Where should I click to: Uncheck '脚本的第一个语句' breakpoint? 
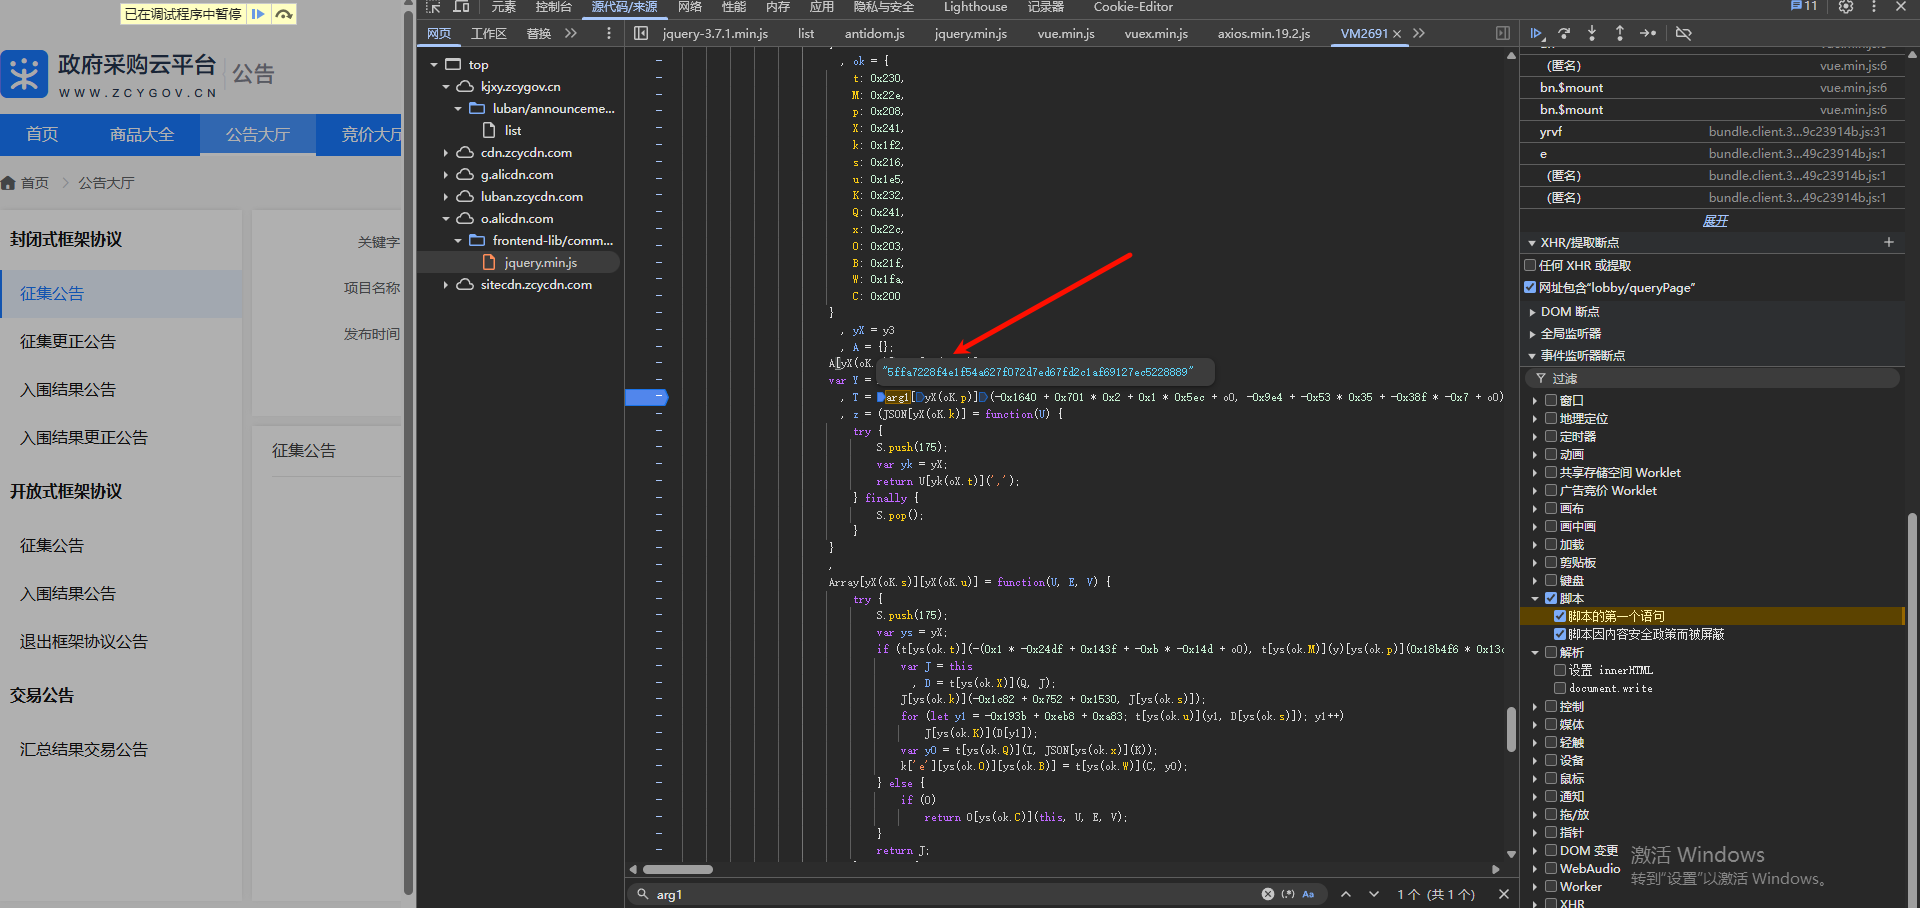click(1560, 616)
